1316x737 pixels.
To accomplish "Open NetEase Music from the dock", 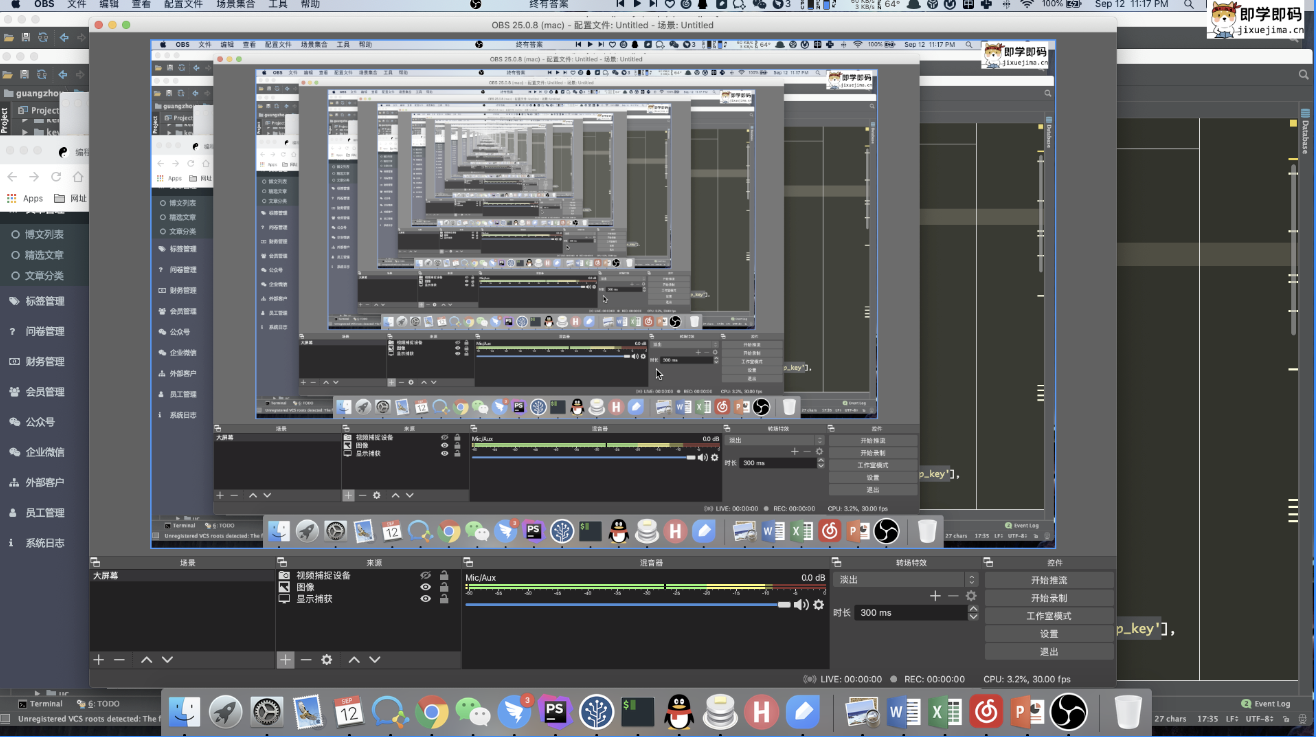I will pyautogui.click(x=986, y=712).
